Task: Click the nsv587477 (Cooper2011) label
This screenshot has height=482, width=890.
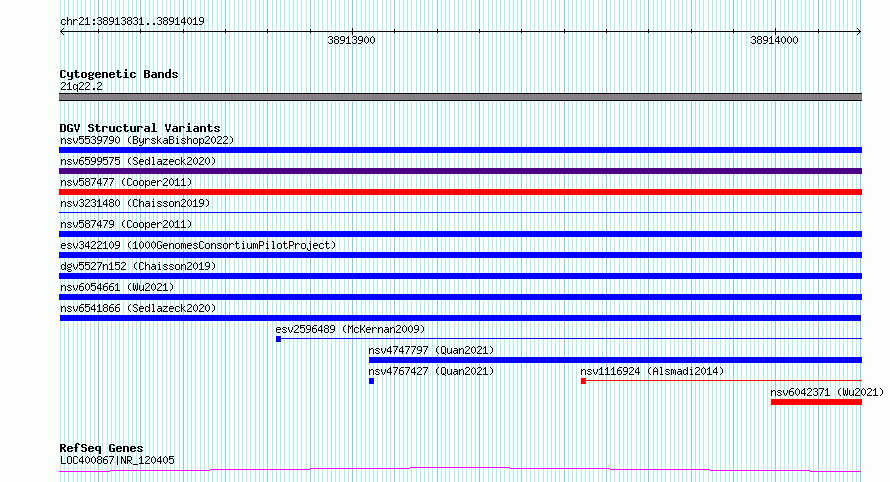Action: coord(126,182)
